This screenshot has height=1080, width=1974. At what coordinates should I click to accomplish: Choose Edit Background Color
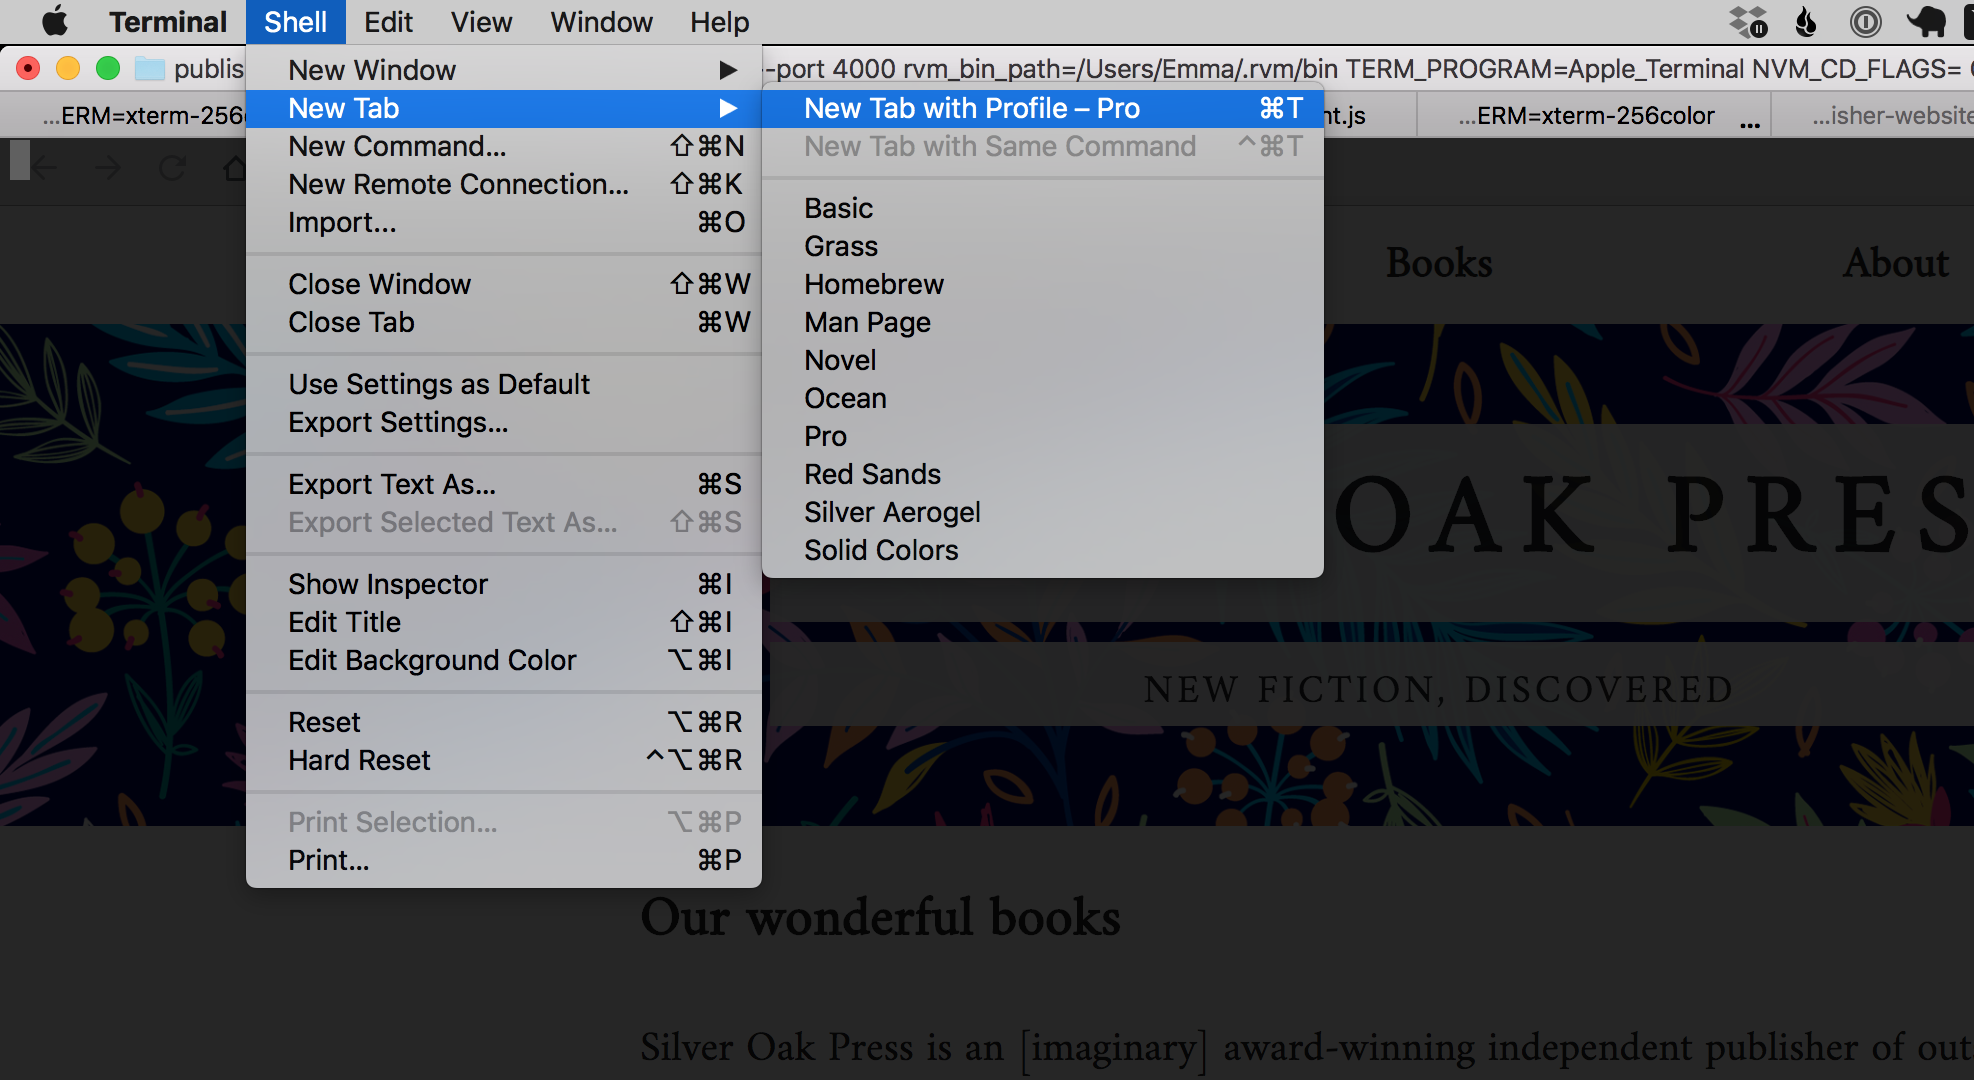click(504, 660)
